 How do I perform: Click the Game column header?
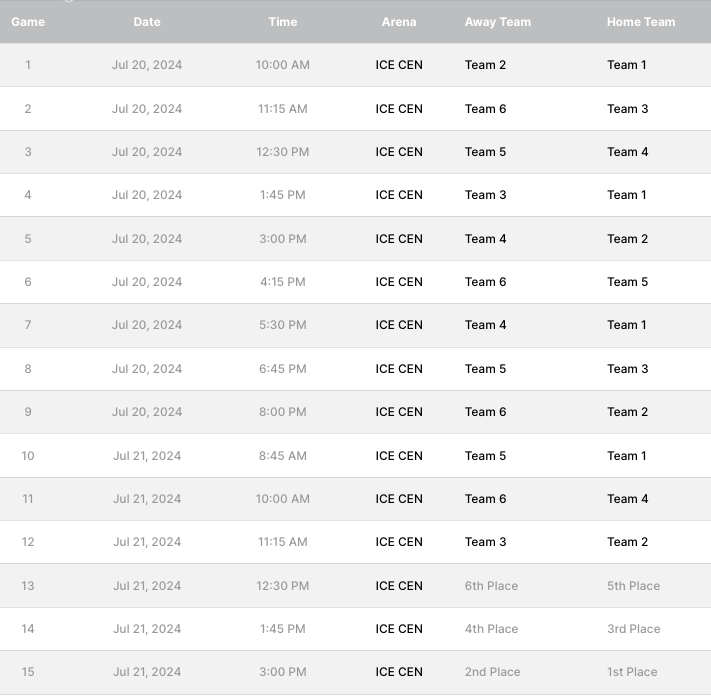(28, 22)
